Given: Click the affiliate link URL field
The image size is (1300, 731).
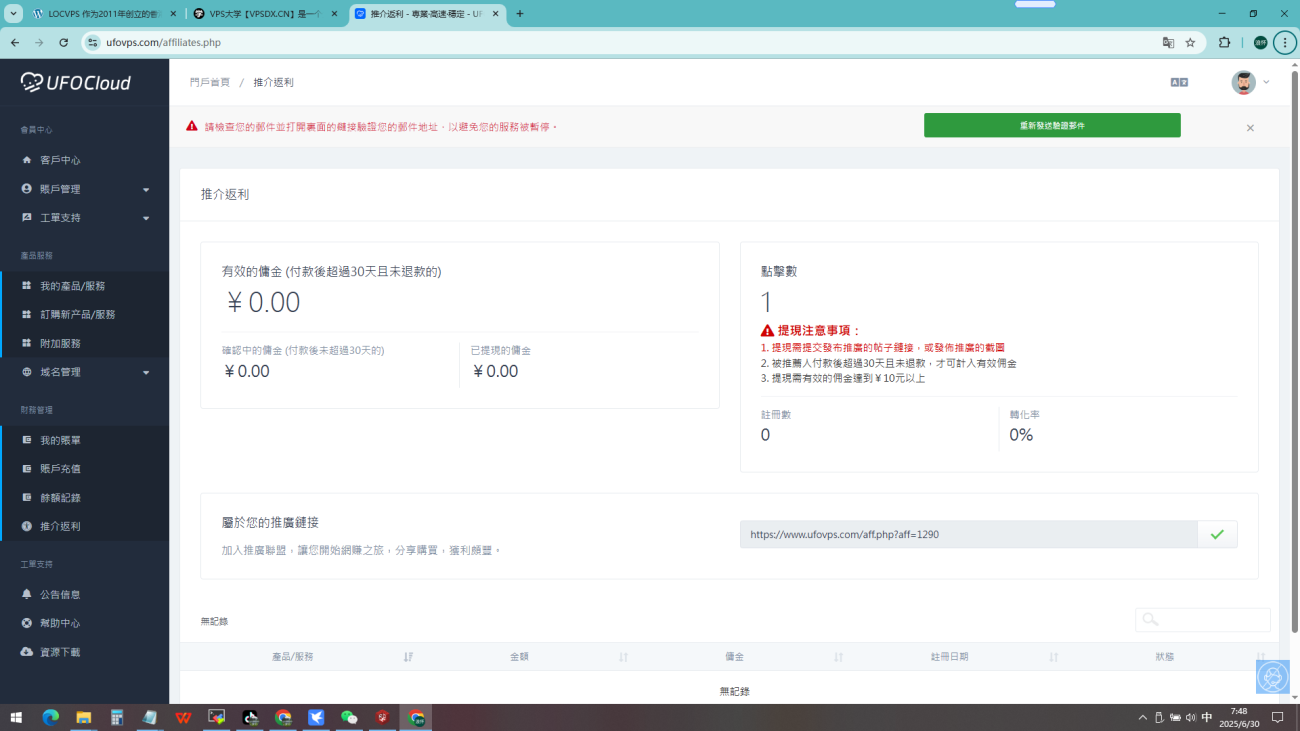Looking at the screenshot, I should pyautogui.click(x=968, y=534).
